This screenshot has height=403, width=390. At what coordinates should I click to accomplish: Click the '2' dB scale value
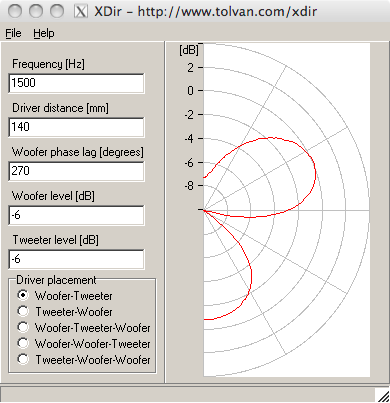coord(190,68)
